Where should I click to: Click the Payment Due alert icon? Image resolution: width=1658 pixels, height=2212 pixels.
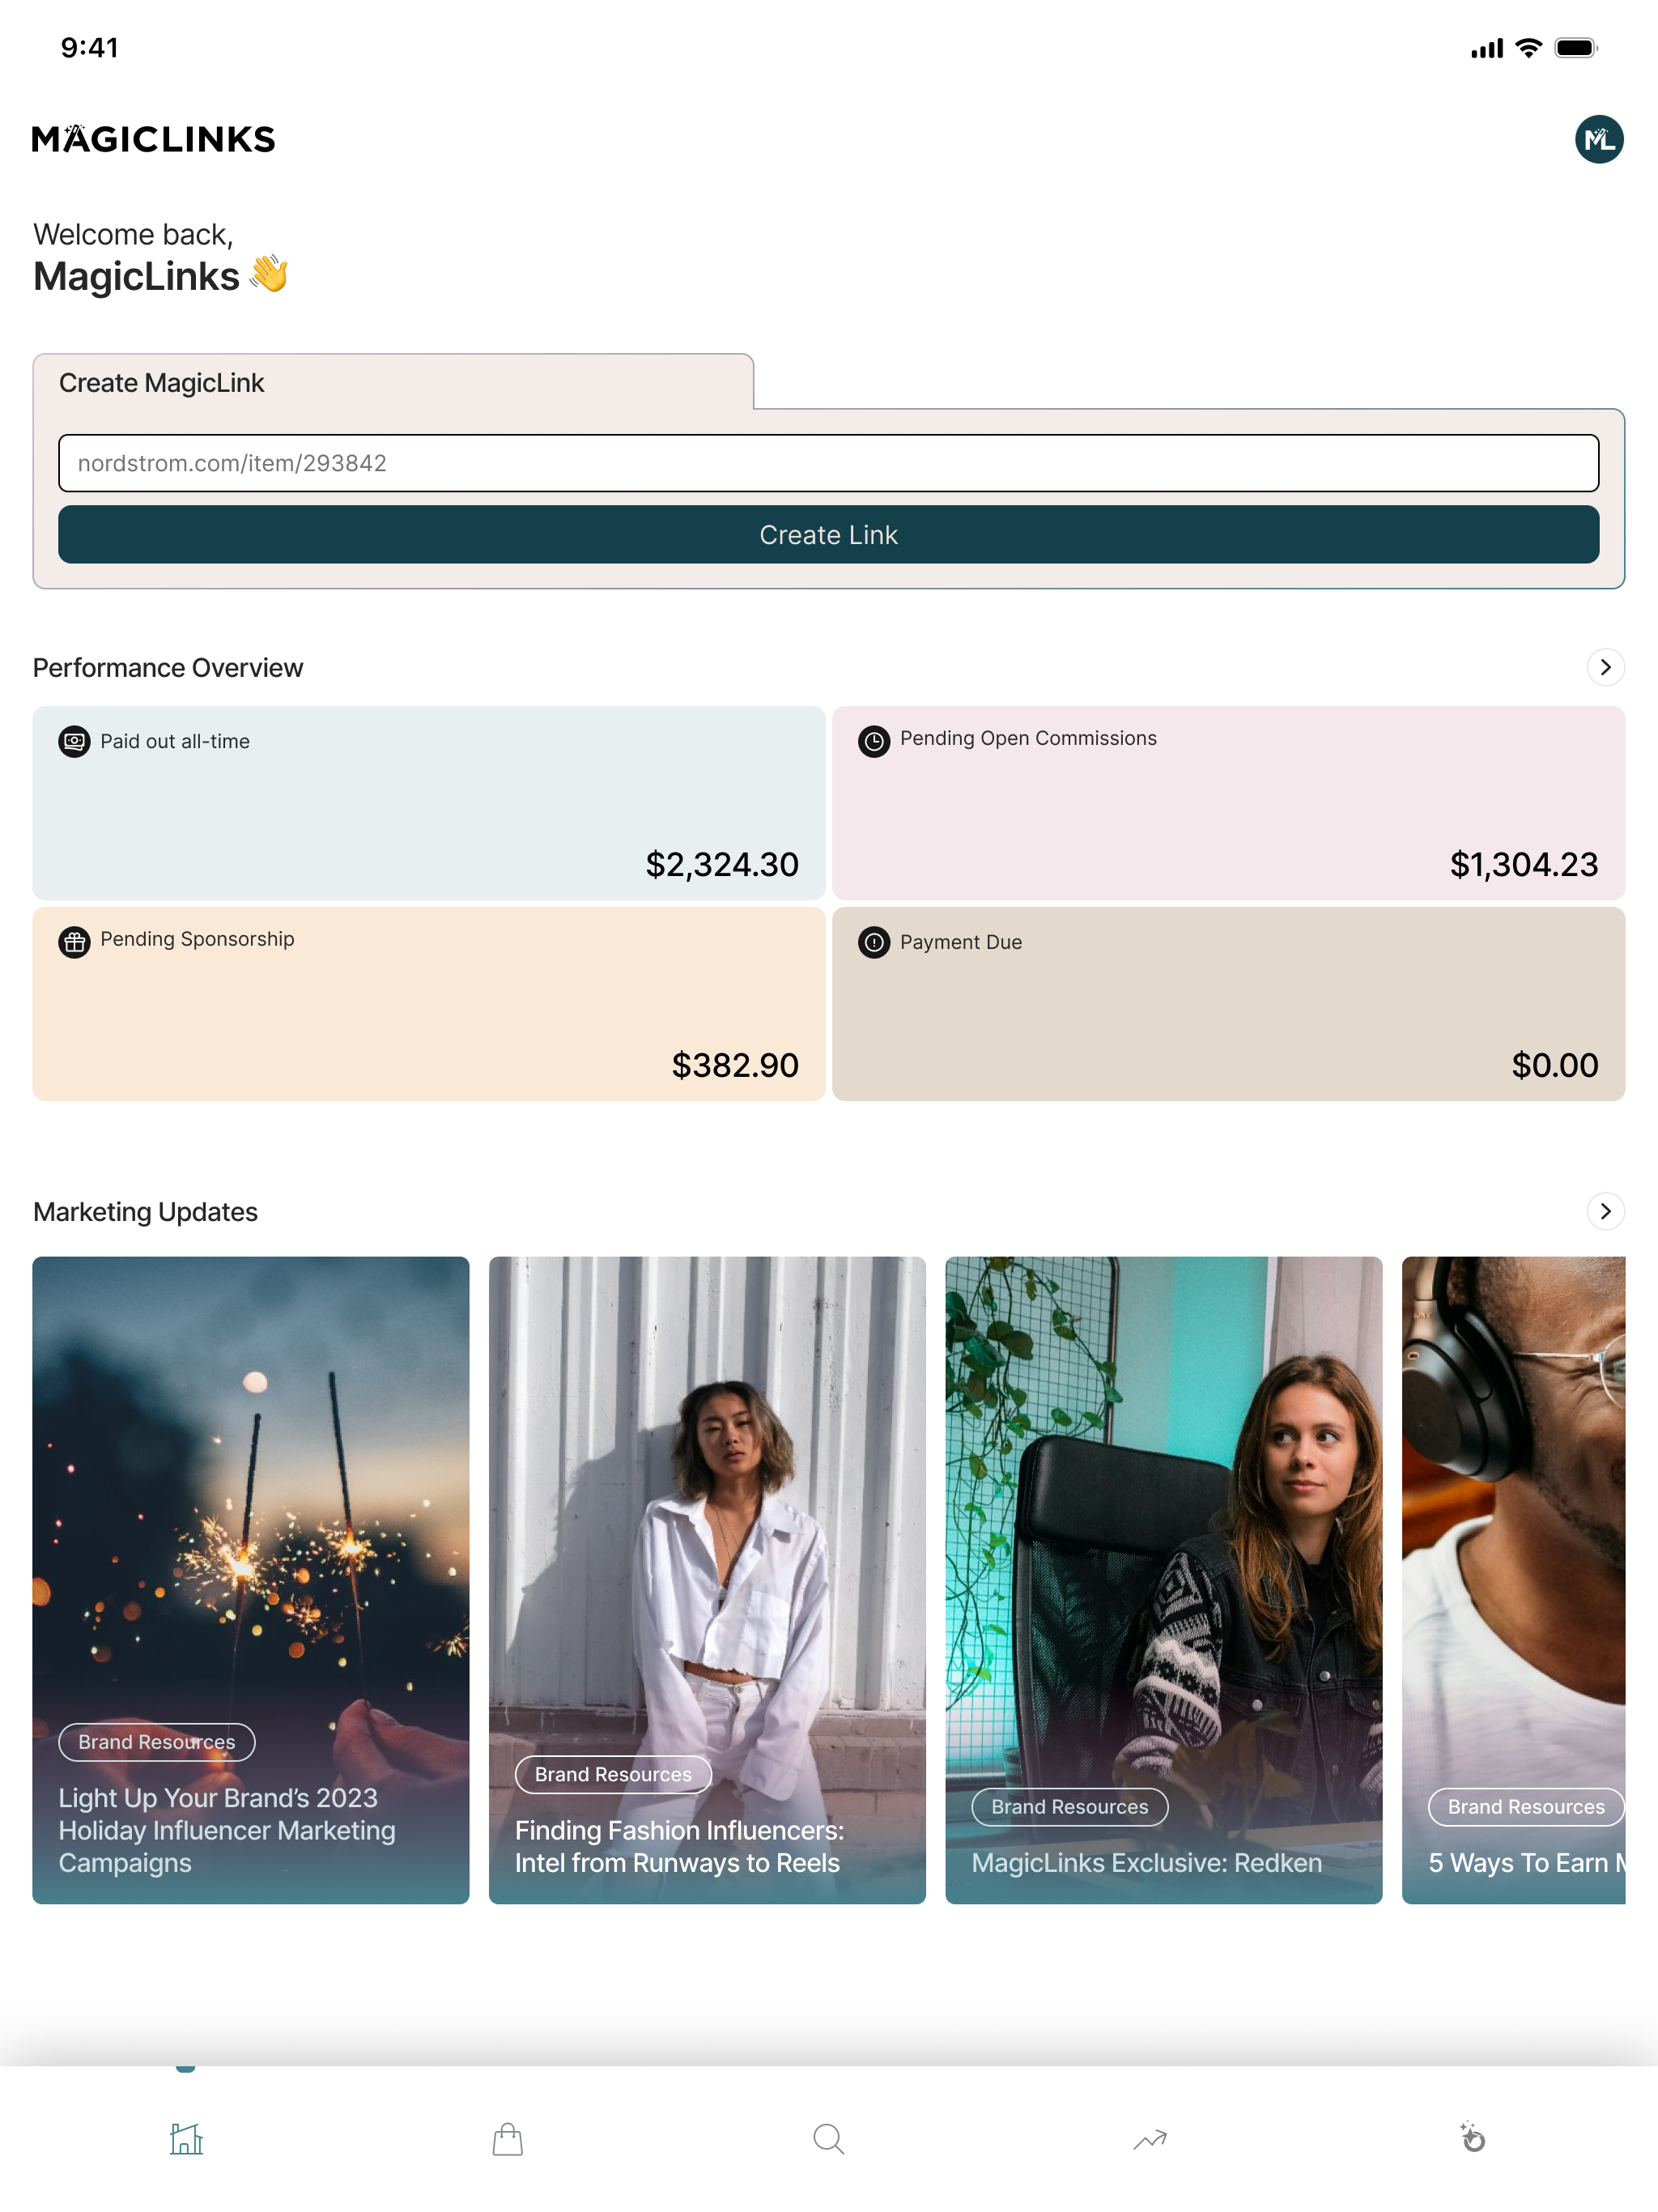point(874,942)
